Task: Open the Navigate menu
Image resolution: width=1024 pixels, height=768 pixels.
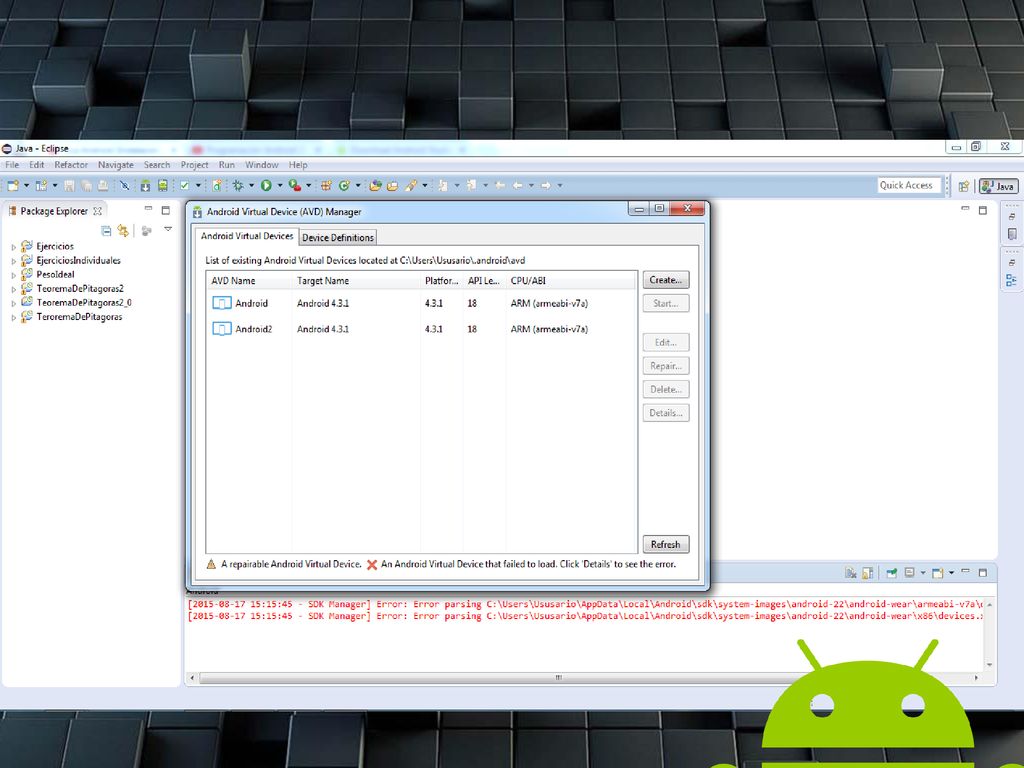Action: pos(116,165)
